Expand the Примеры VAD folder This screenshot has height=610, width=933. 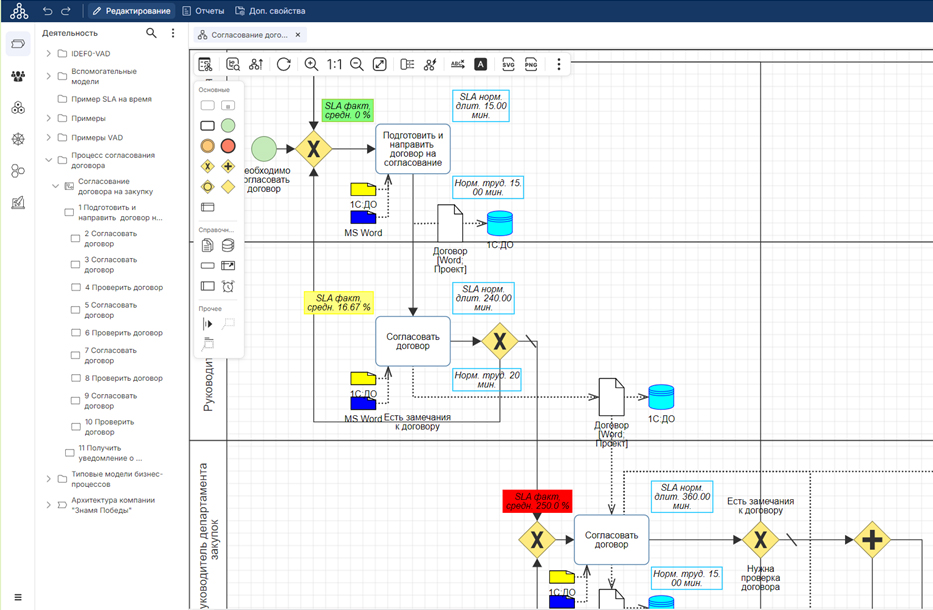click(48, 138)
